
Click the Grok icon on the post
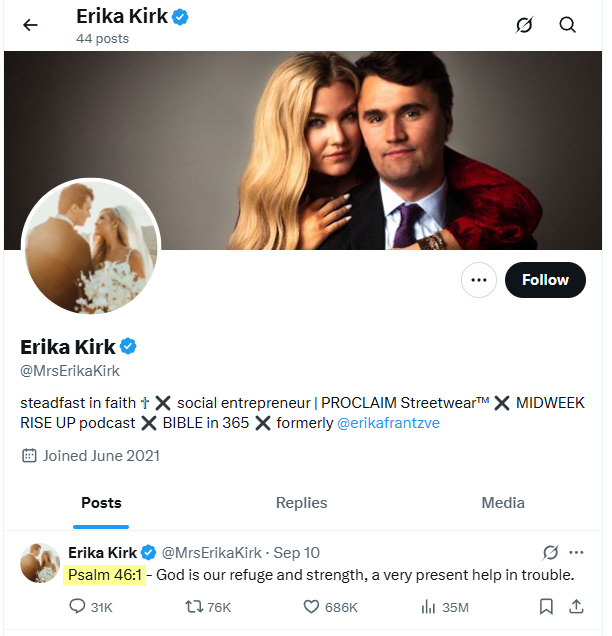[x=549, y=552]
